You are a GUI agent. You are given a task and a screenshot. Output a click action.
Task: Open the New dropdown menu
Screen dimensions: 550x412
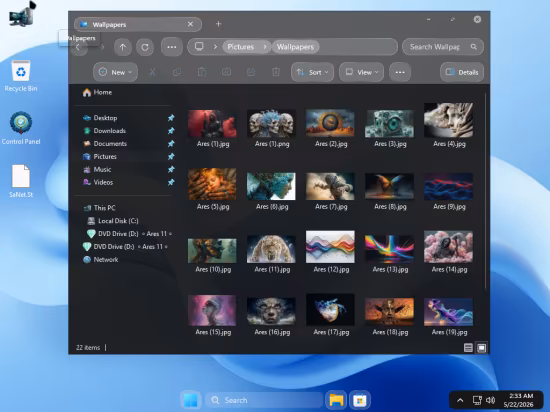(115, 72)
